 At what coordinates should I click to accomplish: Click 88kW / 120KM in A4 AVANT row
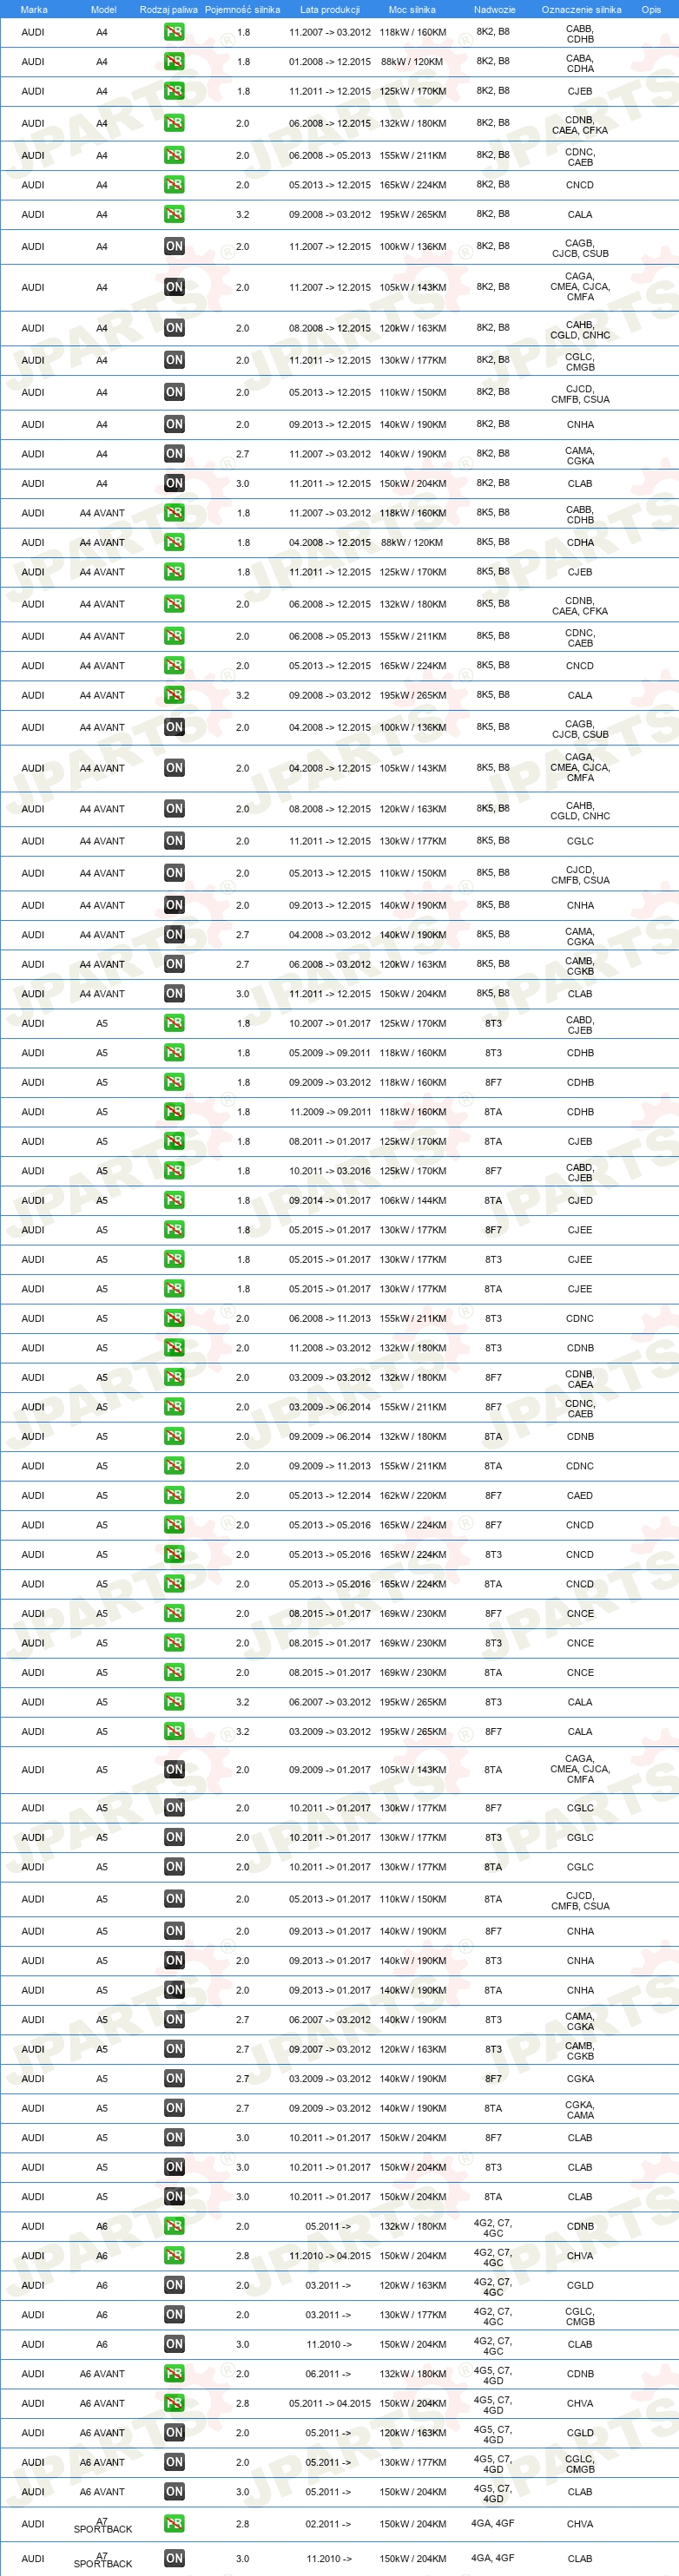tap(412, 543)
